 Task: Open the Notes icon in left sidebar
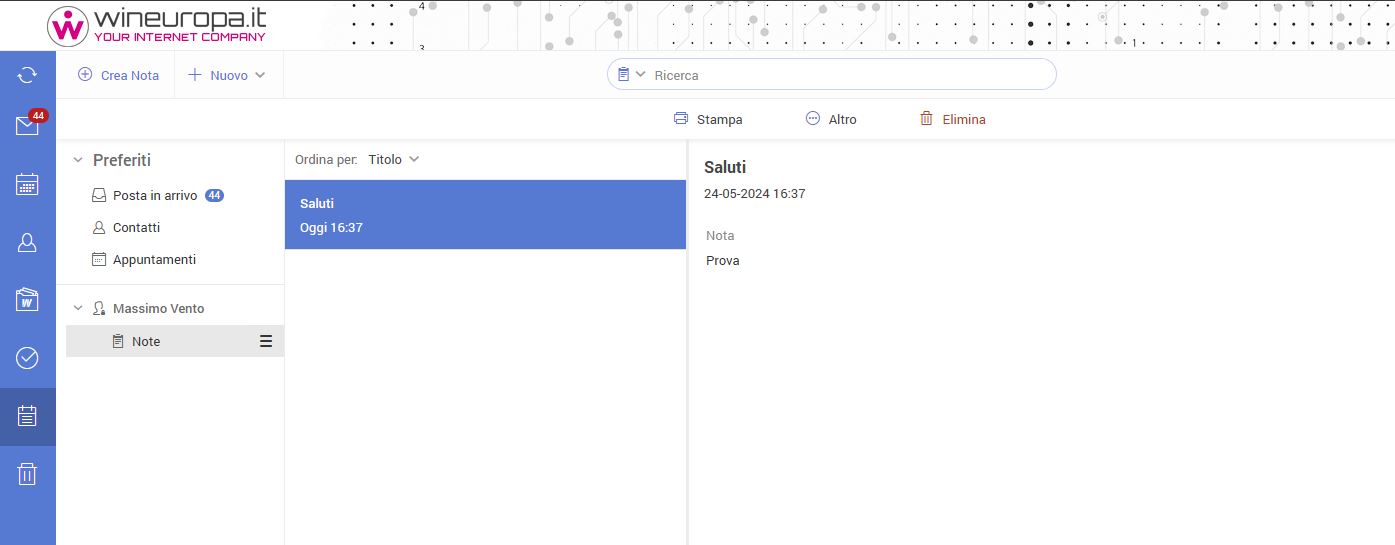27,416
